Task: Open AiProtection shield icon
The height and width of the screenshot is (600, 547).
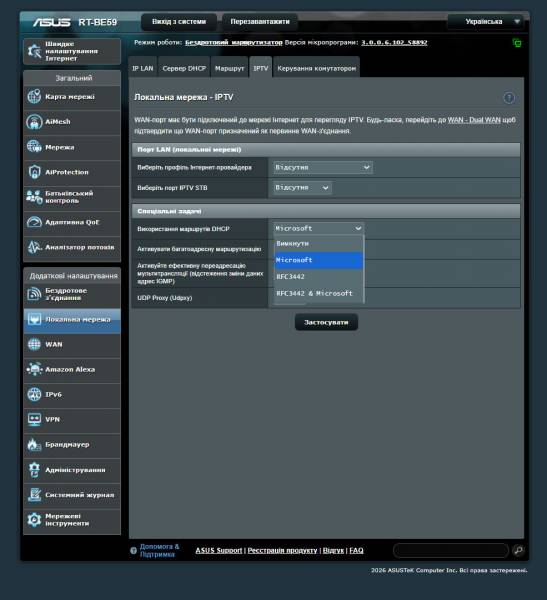Action: tap(34, 172)
